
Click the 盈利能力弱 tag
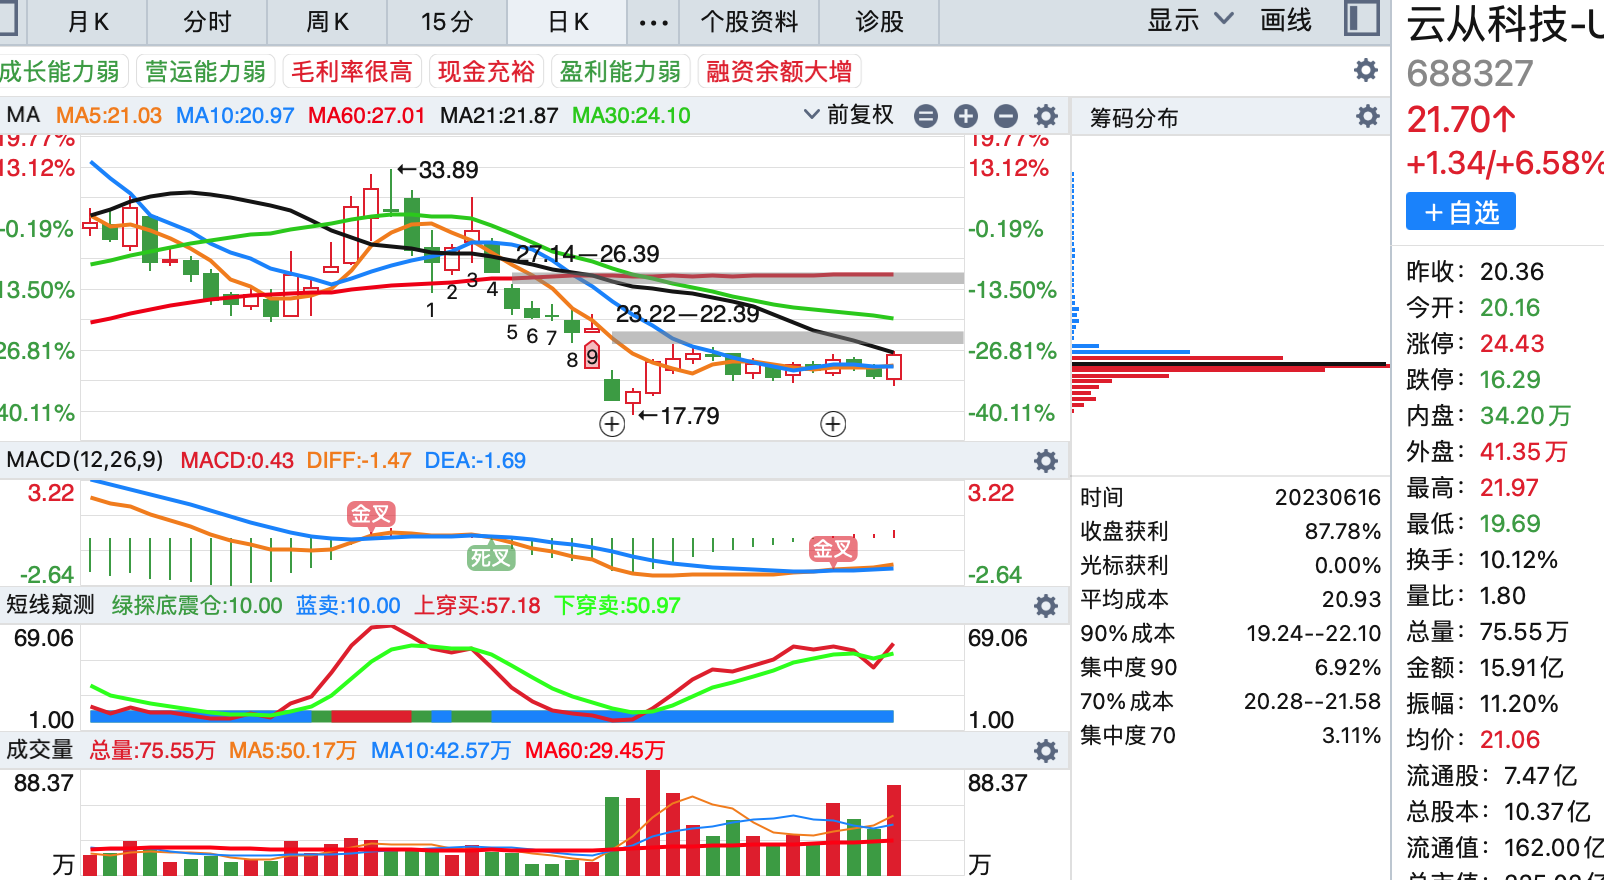point(620,72)
